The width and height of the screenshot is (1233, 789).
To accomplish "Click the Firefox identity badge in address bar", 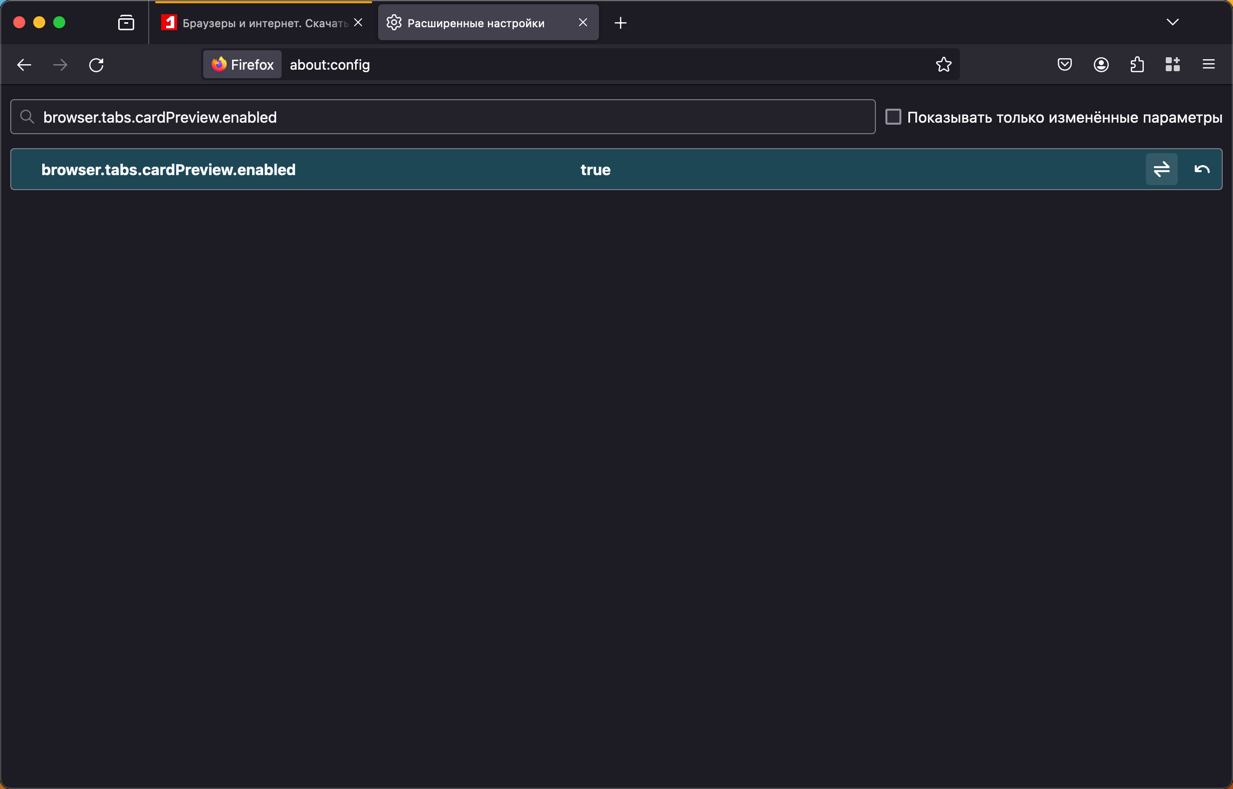I will click(242, 65).
